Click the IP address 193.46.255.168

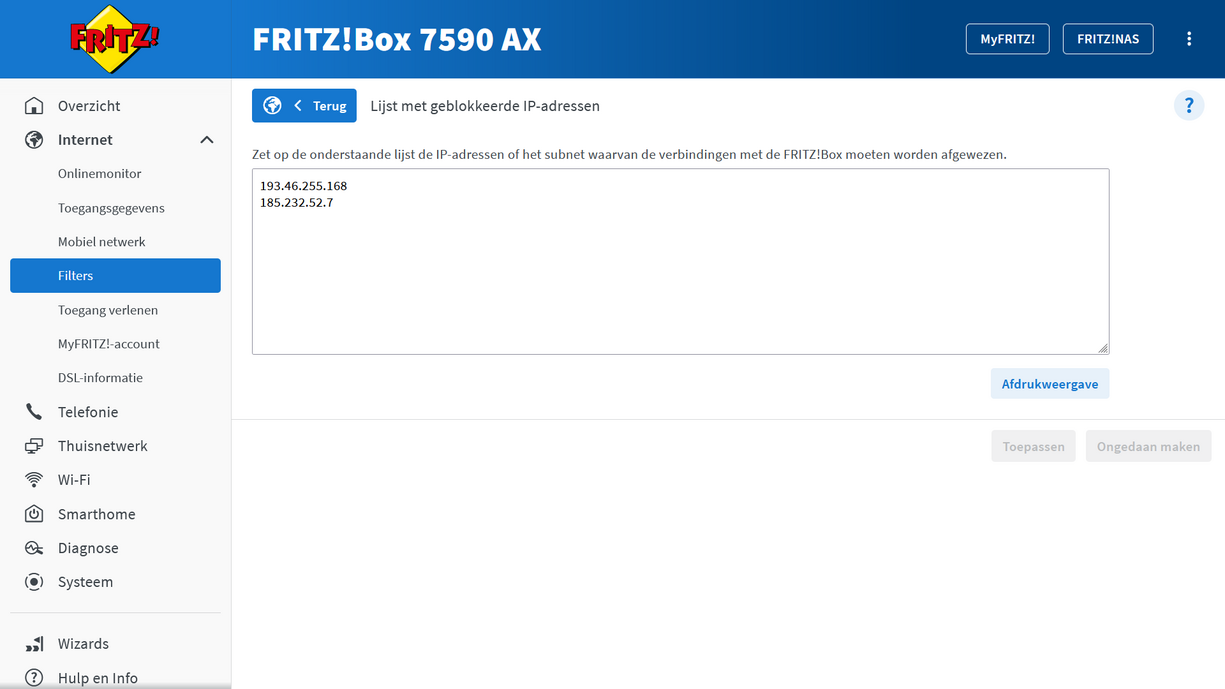coord(303,186)
